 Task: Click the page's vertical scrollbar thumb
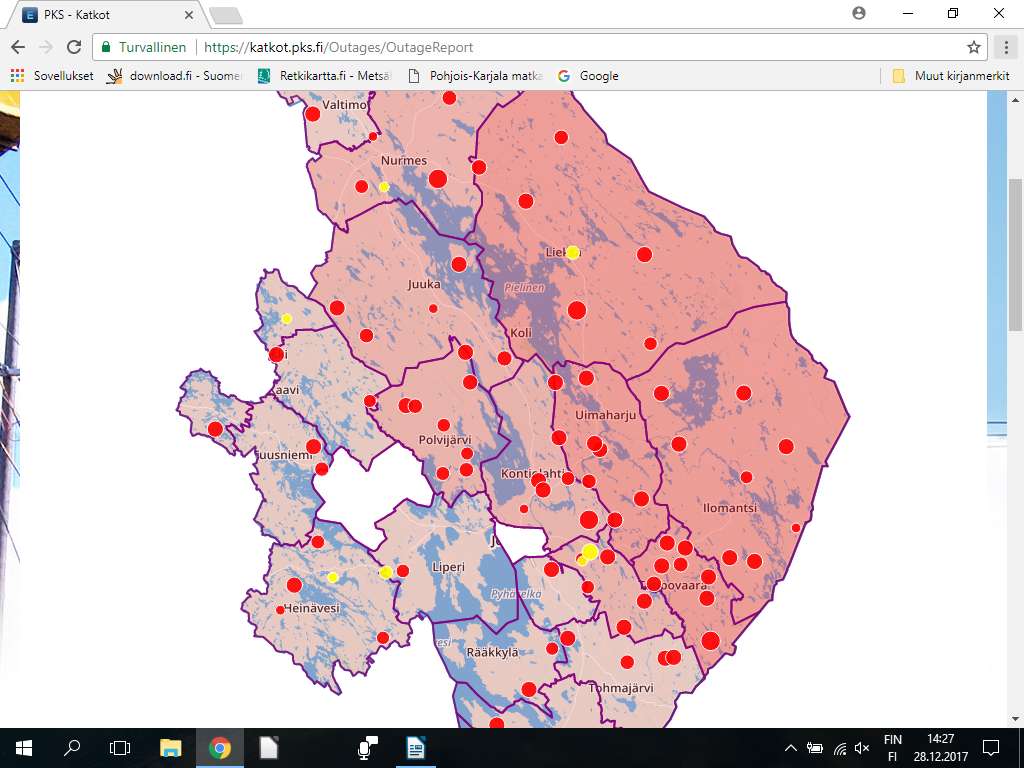tap(1016, 255)
